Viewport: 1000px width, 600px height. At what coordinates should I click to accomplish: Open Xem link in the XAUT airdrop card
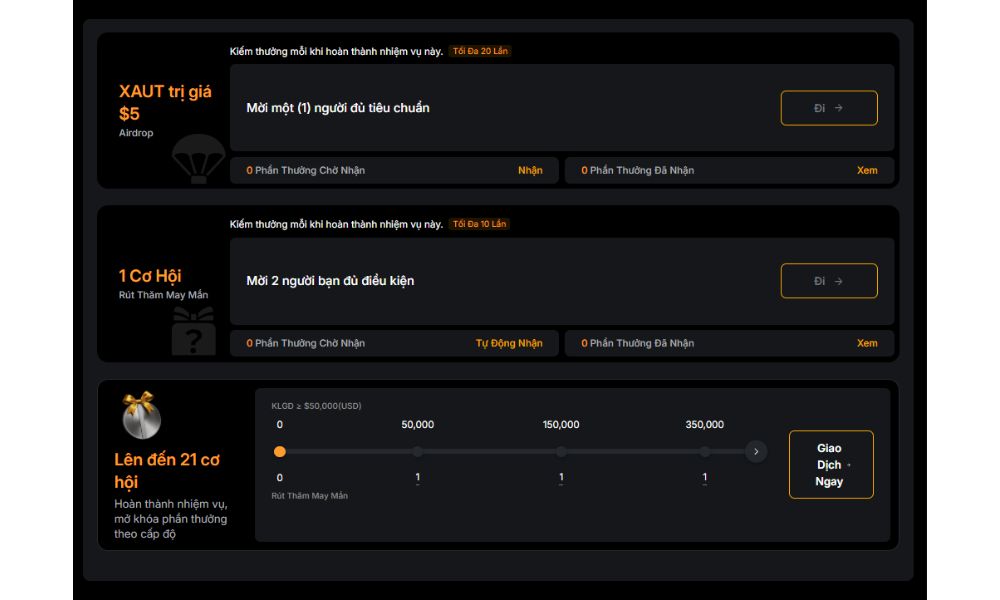coord(867,170)
